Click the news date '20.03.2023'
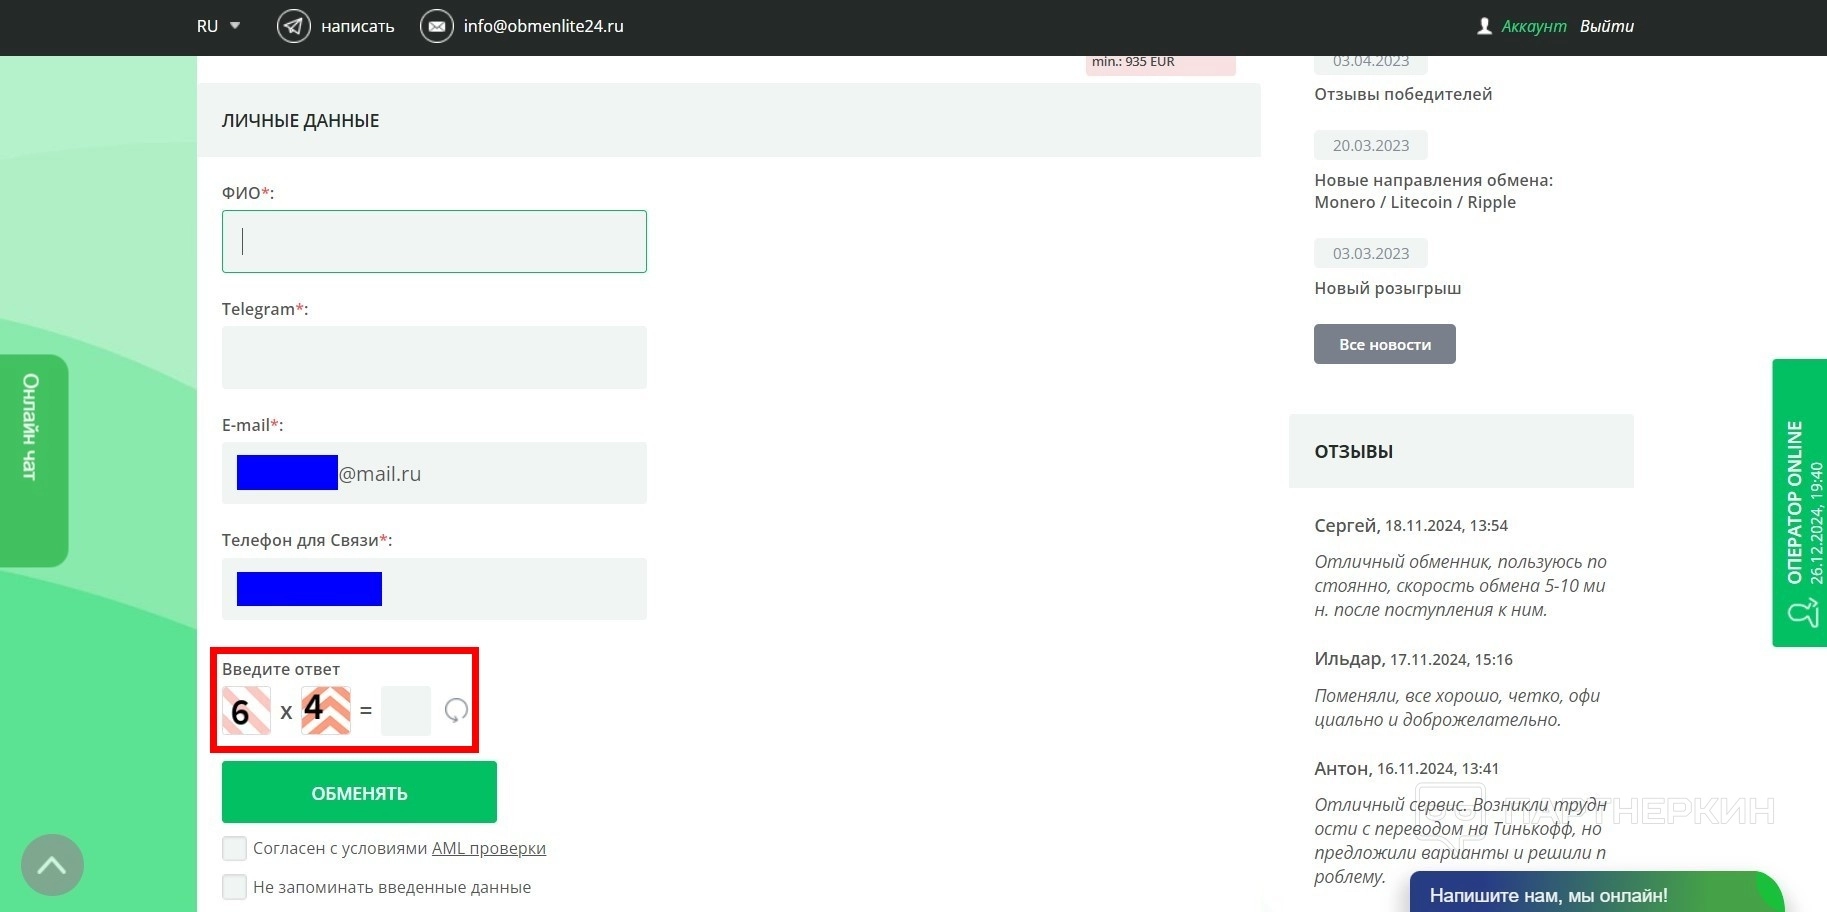 pyautogui.click(x=1371, y=145)
